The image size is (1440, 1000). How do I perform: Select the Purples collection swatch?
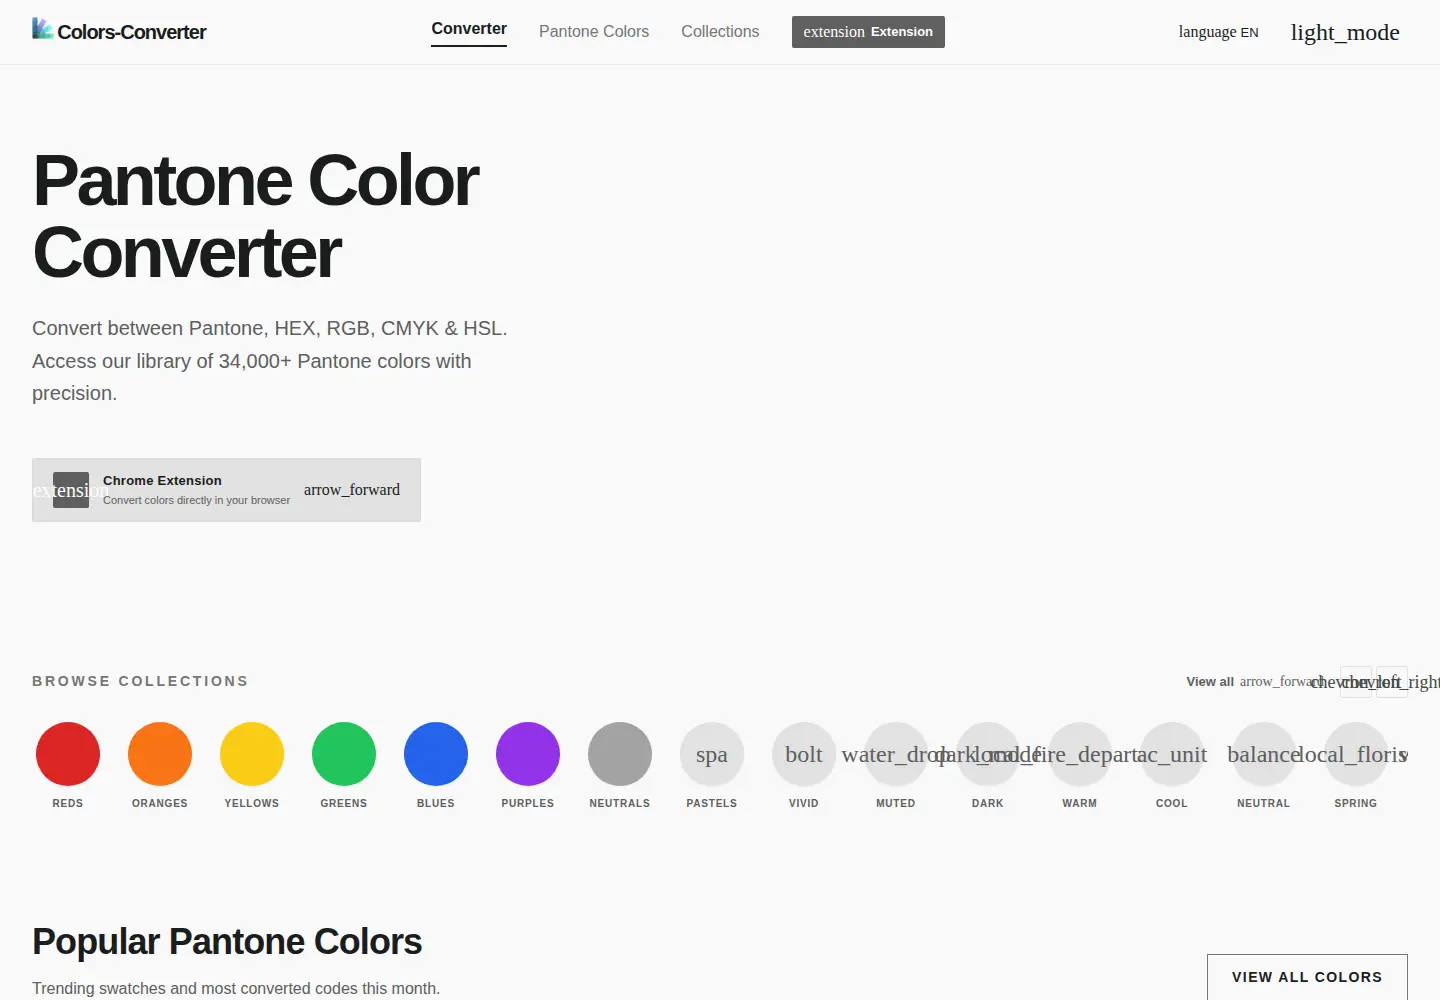[x=528, y=754]
